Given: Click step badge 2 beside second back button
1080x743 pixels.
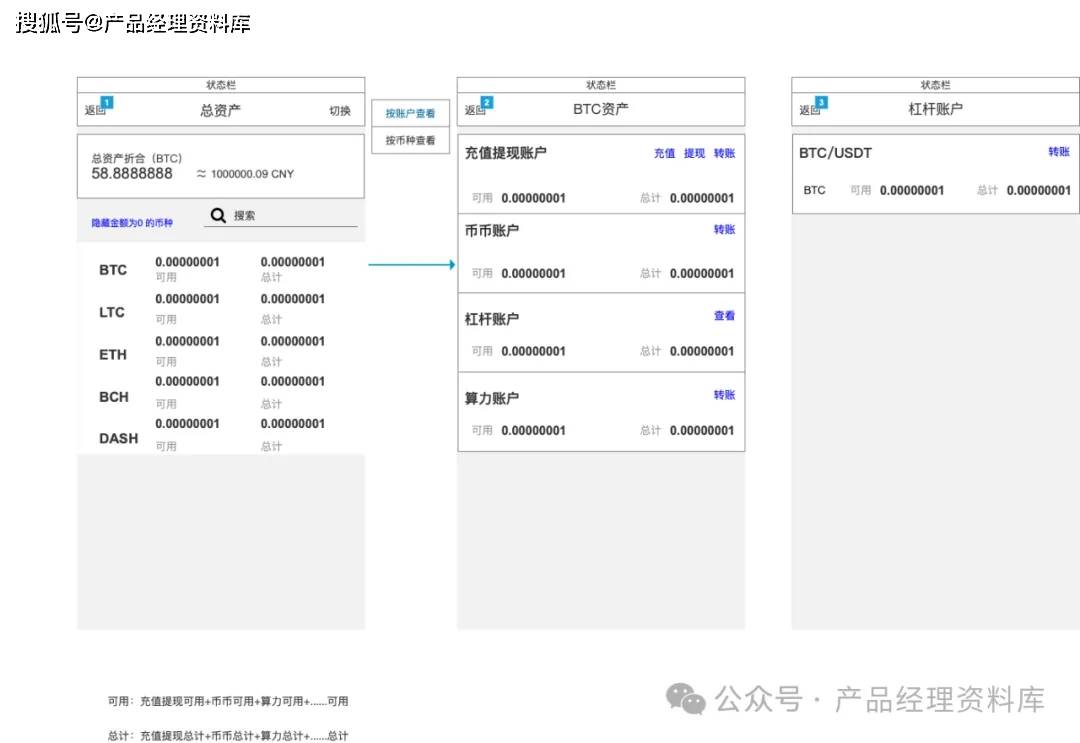Looking at the screenshot, I should [x=487, y=101].
